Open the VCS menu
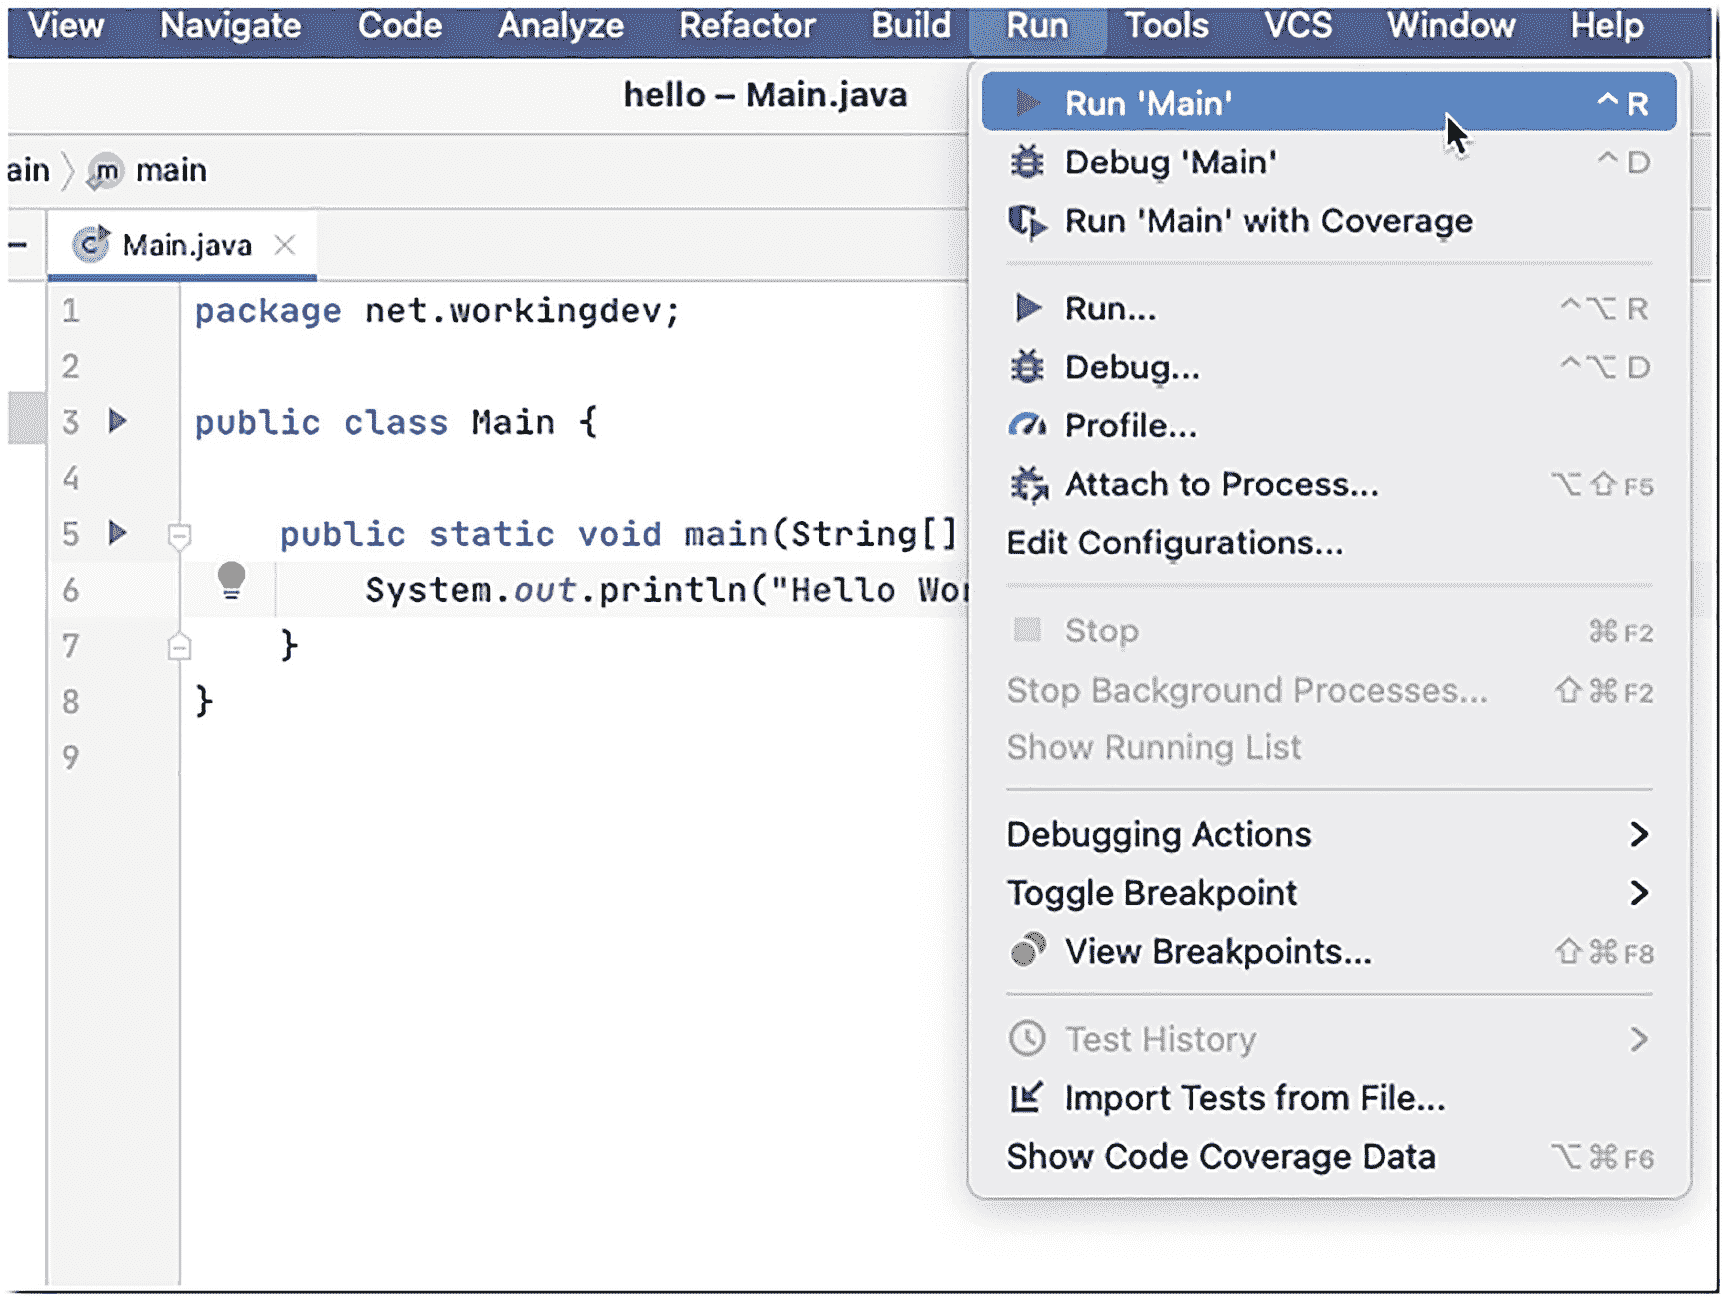1725x1299 pixels. pyautogui.click(x=1298, y=26)
